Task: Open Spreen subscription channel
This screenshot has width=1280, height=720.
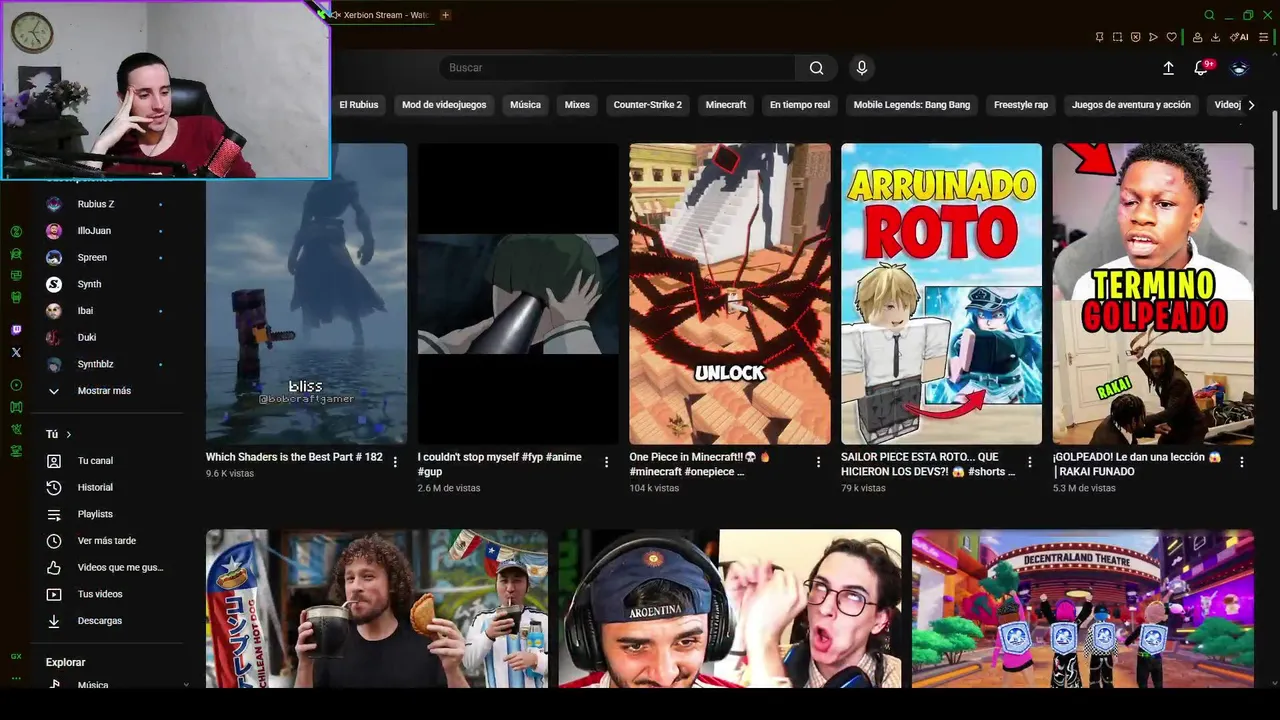Action: pyautogui.click(x=108, y=258)
